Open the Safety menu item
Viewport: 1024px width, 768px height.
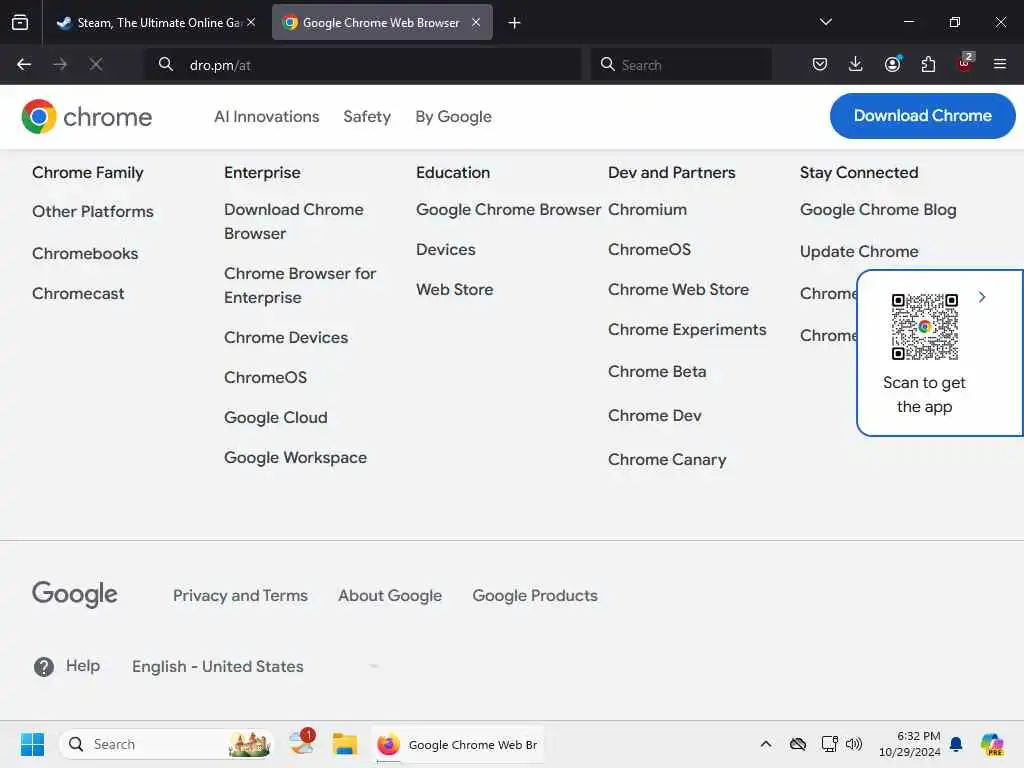coord(367,116)
